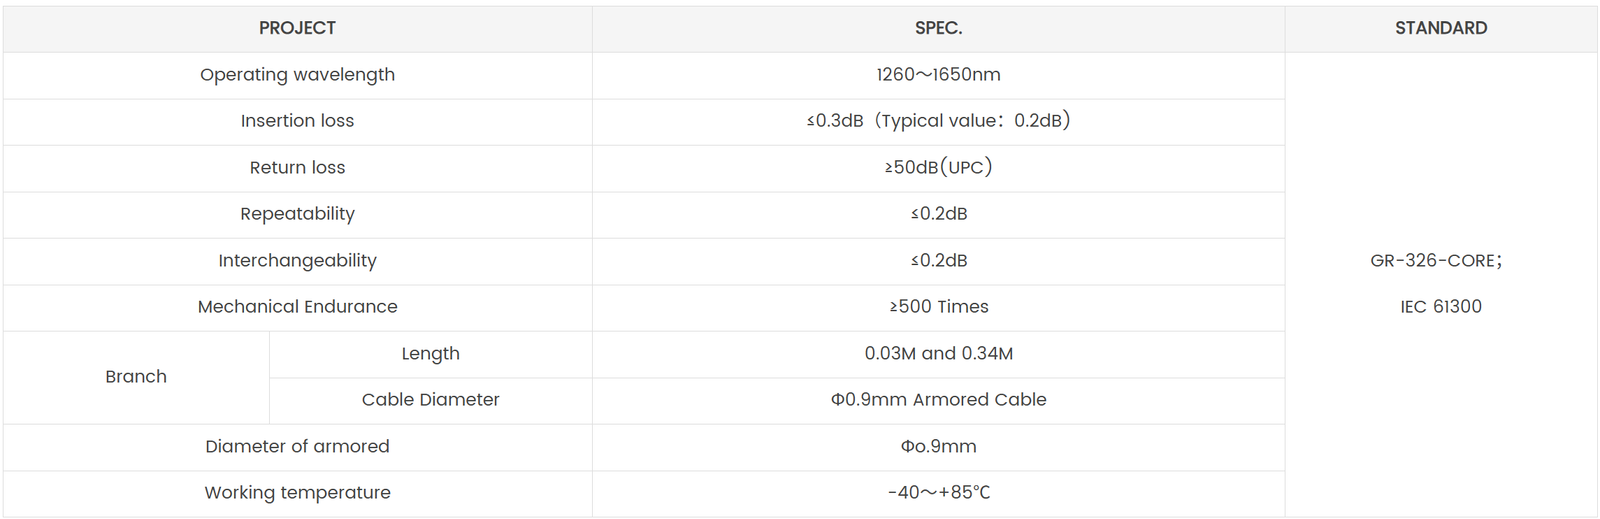Click the Cable Diameter label

pos(430,400)
